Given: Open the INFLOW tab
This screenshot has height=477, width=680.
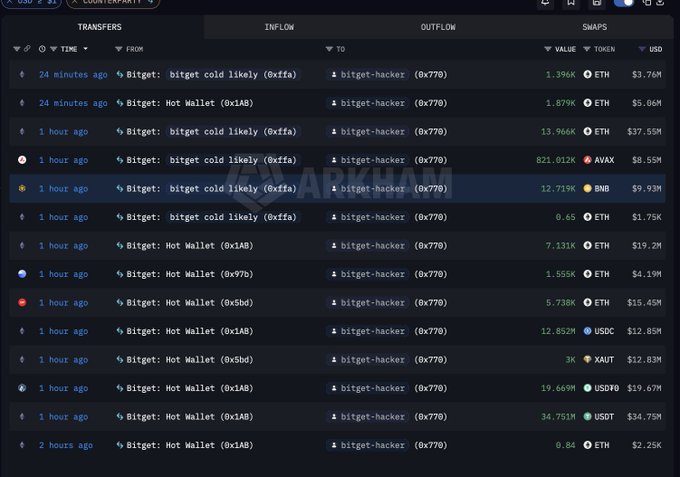Looking at the screenshot, I should click(279, 27).
